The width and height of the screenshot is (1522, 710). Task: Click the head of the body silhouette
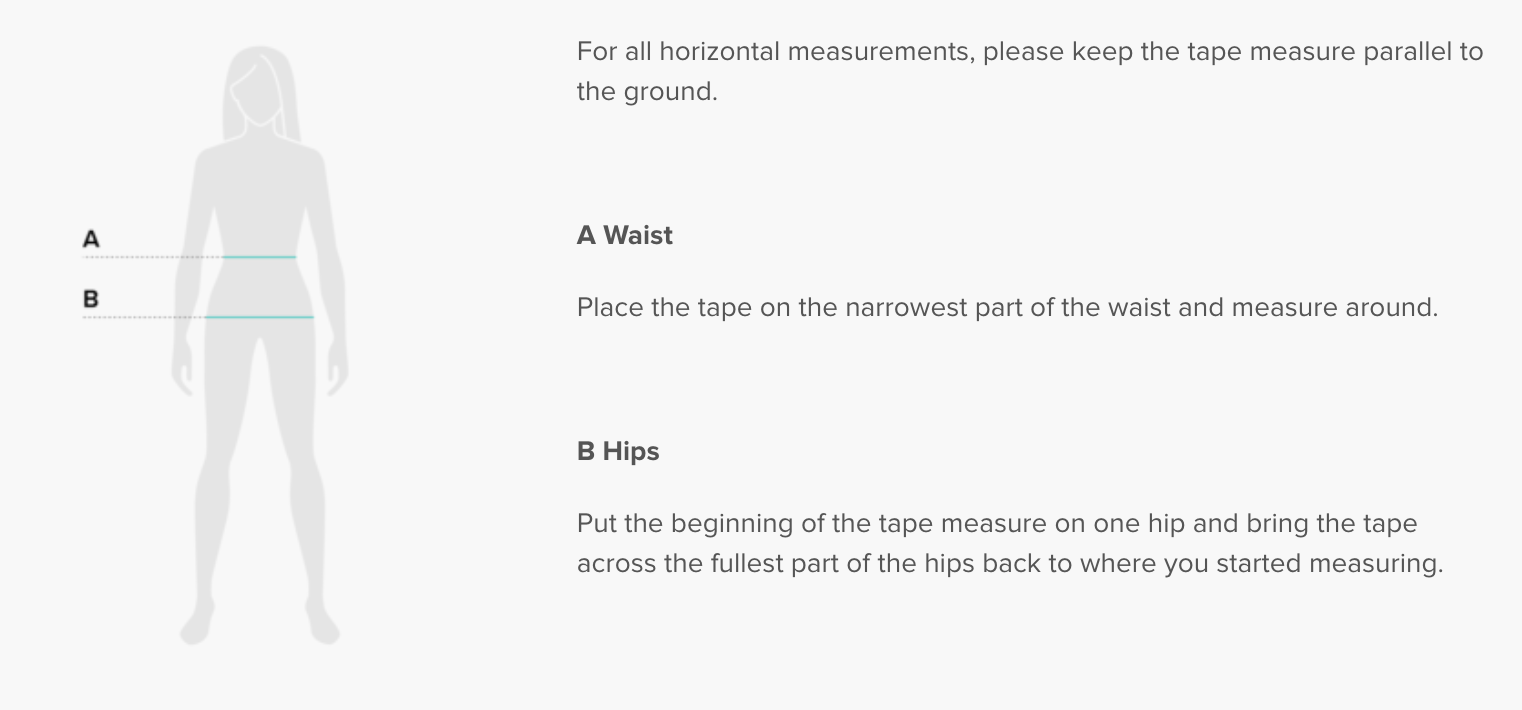click(260, 85)
